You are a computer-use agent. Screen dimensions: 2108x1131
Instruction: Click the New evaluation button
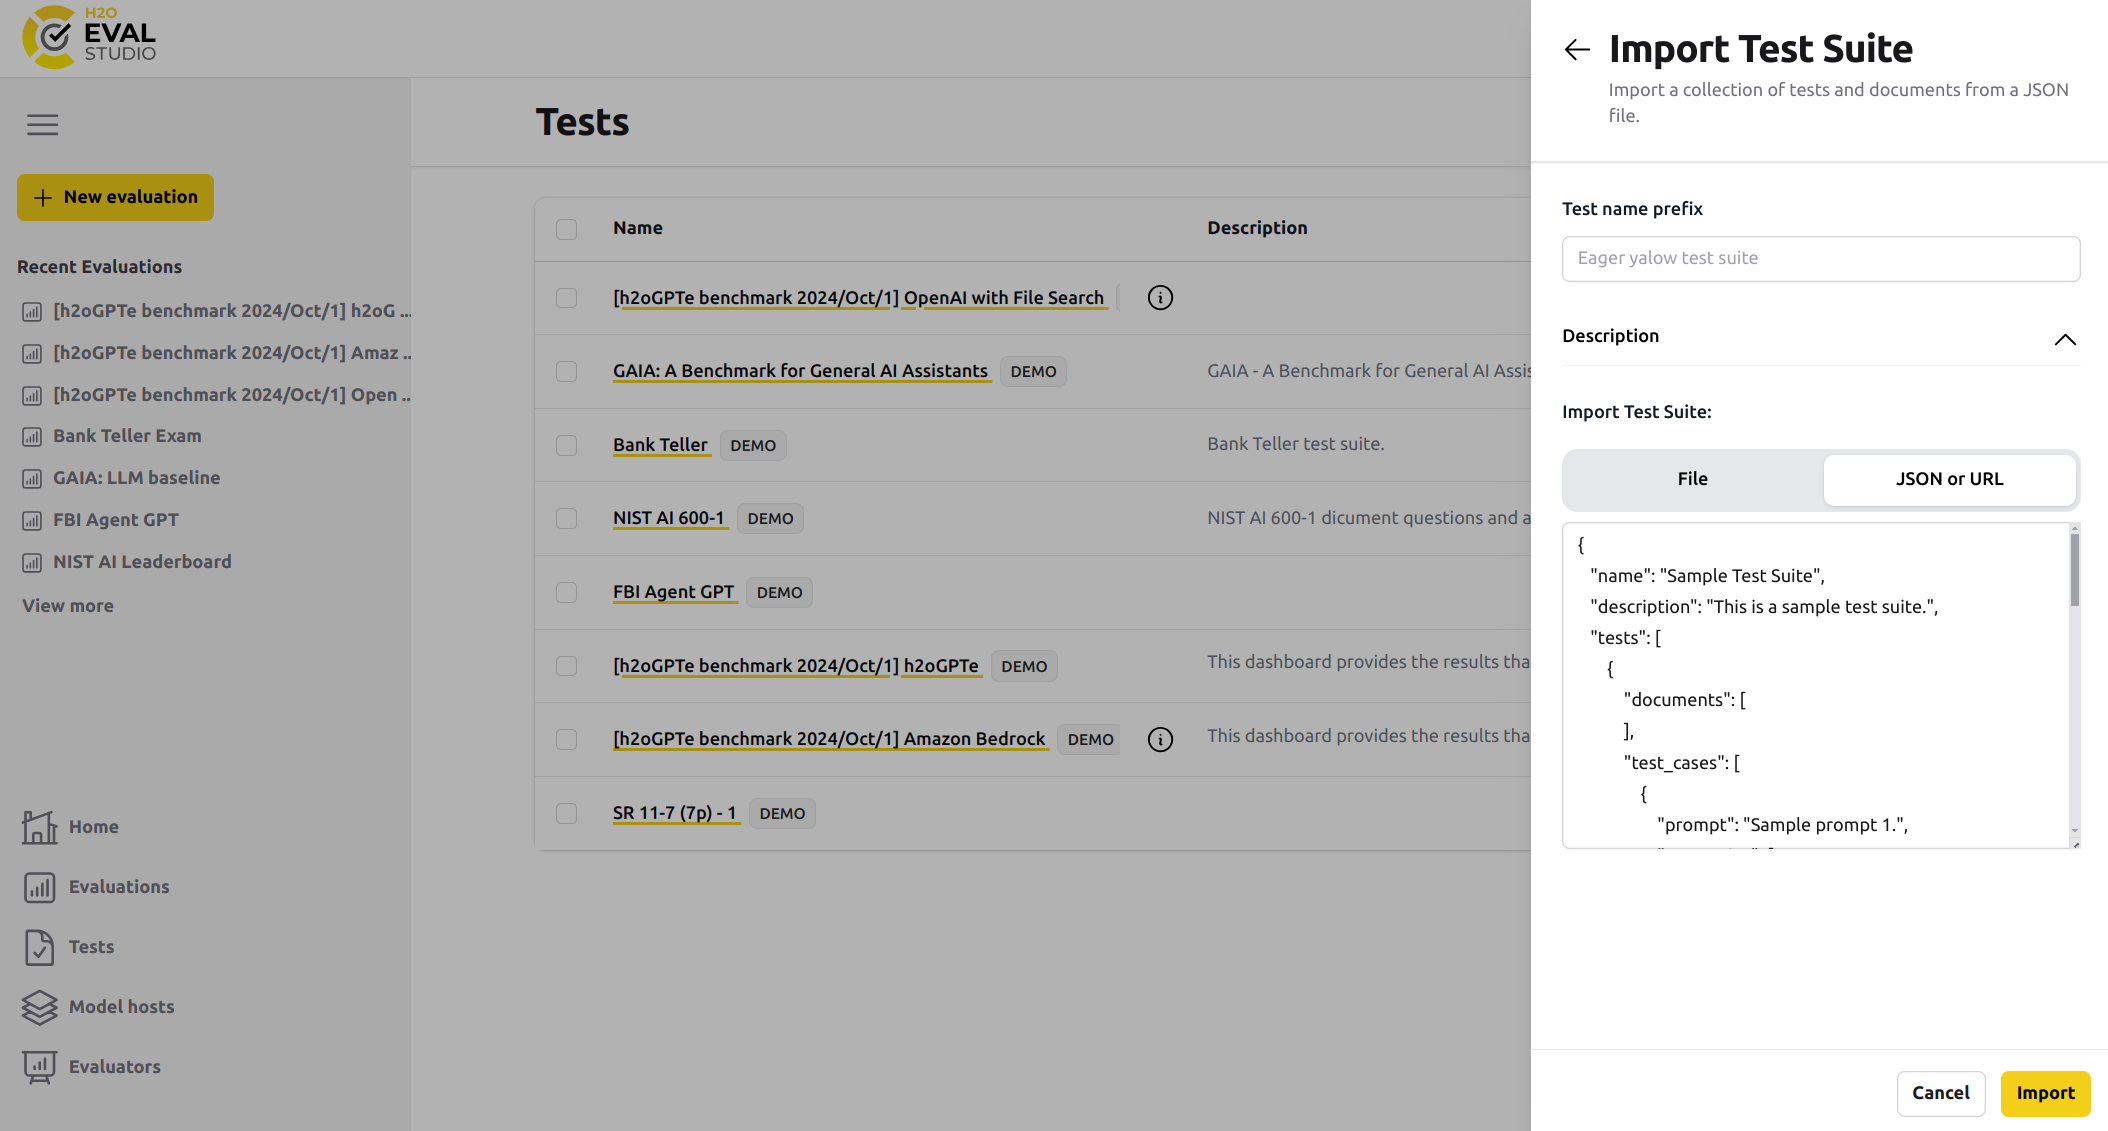pyautogui.click(x=116, y=197)
